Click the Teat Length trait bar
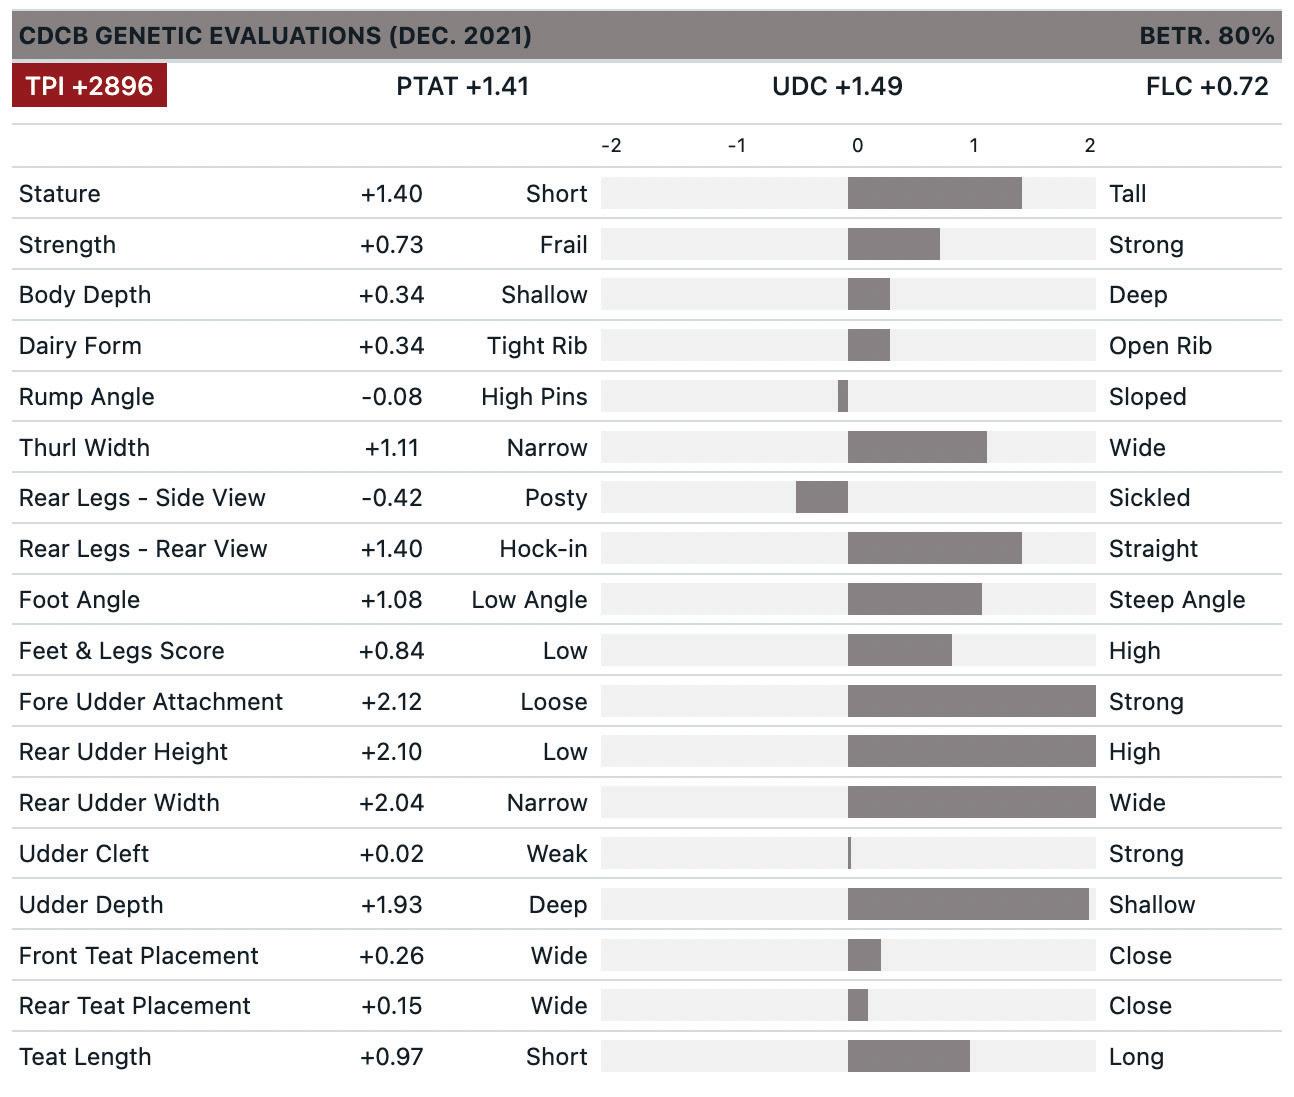The image size is (1294, 1097). [x=908, y=1057]
